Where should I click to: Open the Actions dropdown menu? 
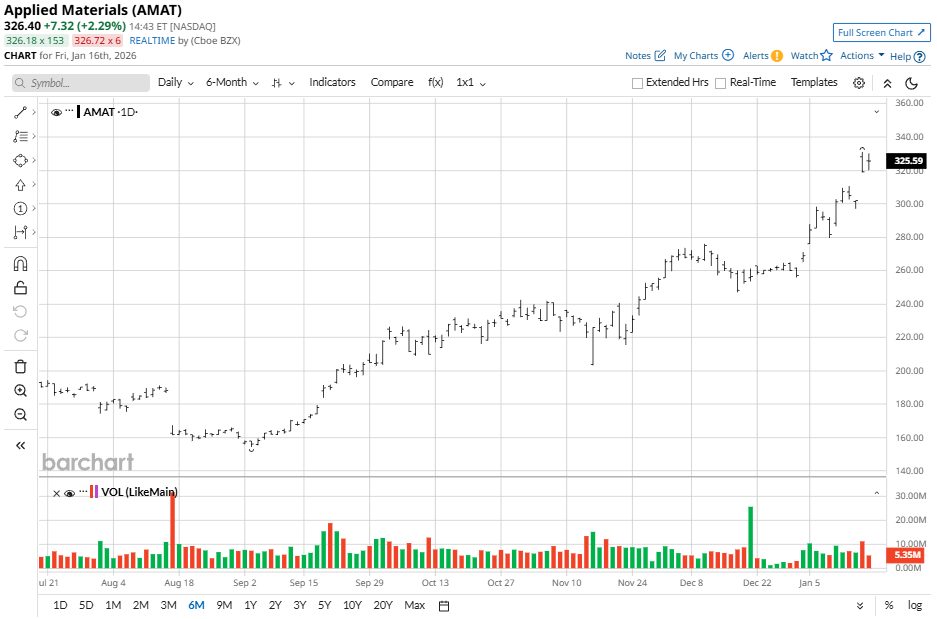click(x=862, y=56)
